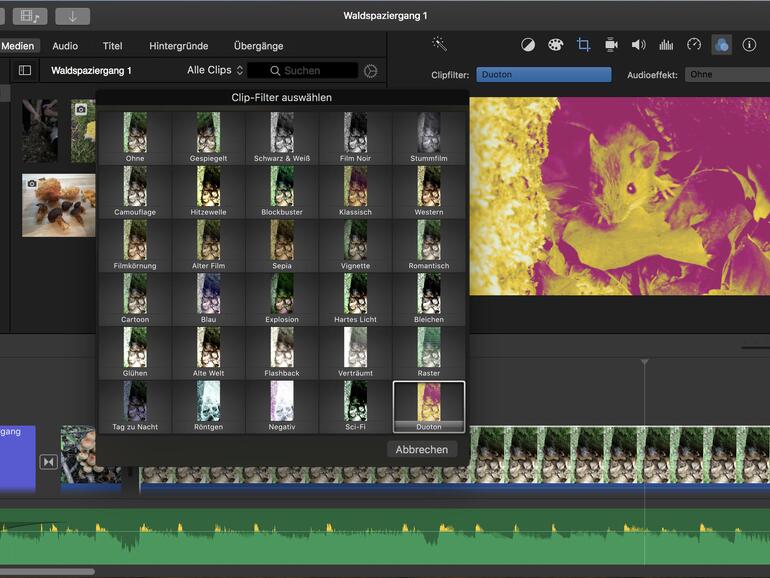Viewport: 770px width, 578px height.
Task: Click the transition icon between timeline clips
Action: tap(48, 462)
